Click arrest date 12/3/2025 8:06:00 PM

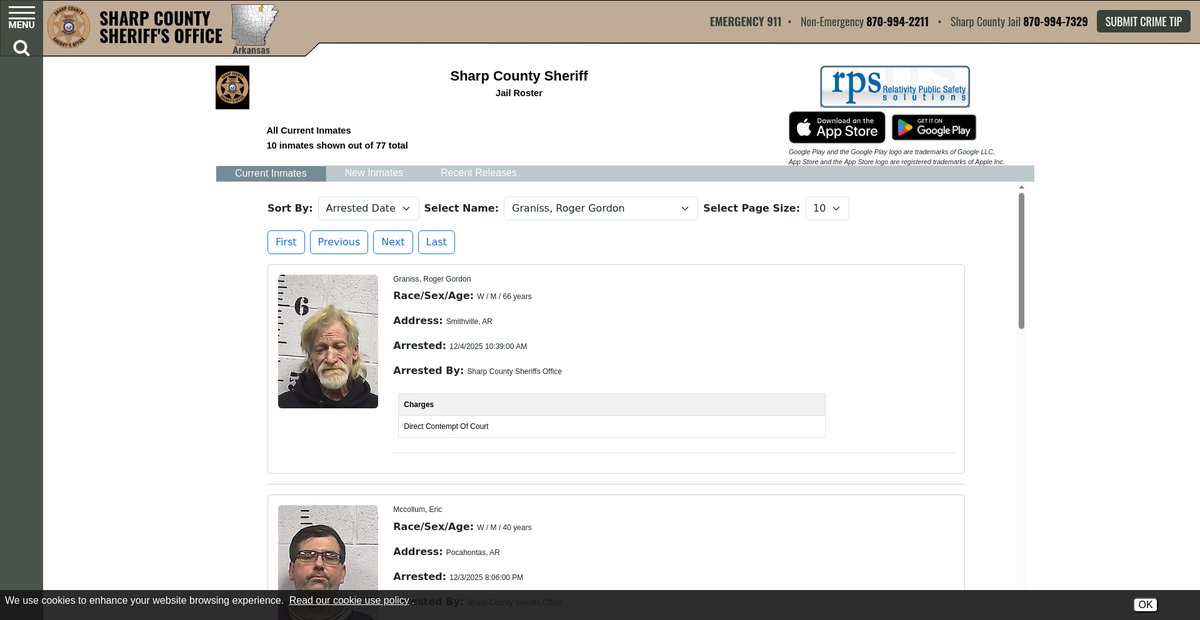tap(486, 578)
